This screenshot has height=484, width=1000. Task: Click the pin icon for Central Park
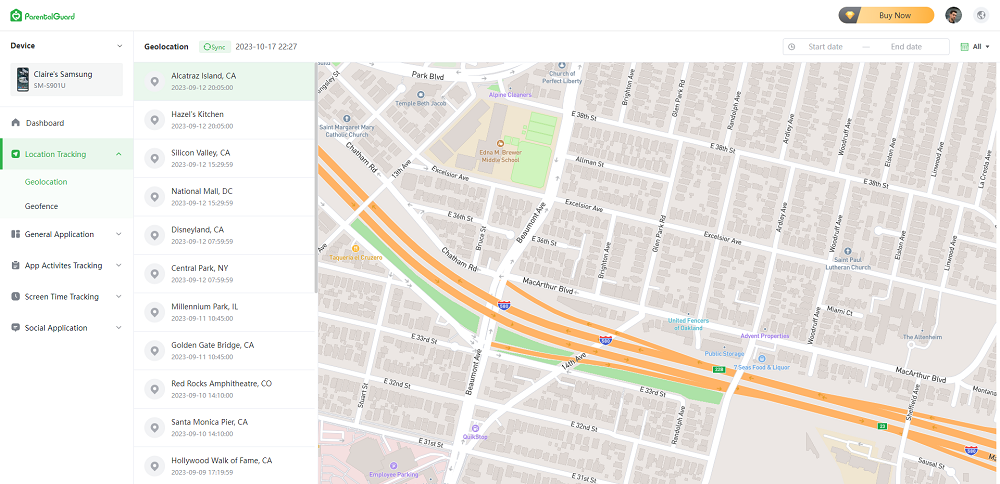pyautogui.click(x=154, y=274)
